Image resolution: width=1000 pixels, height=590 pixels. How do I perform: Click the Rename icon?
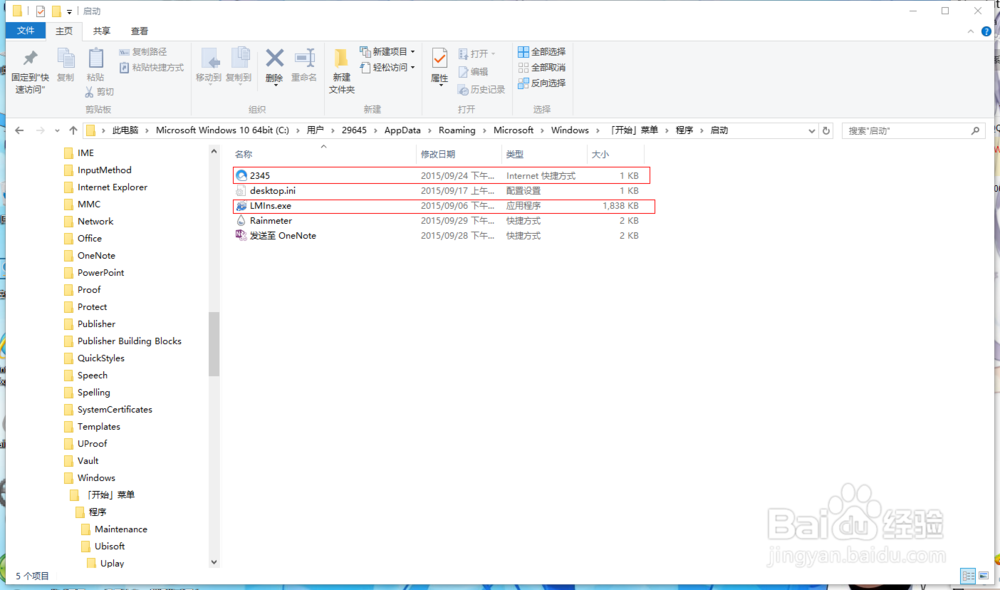coord(304,59)
